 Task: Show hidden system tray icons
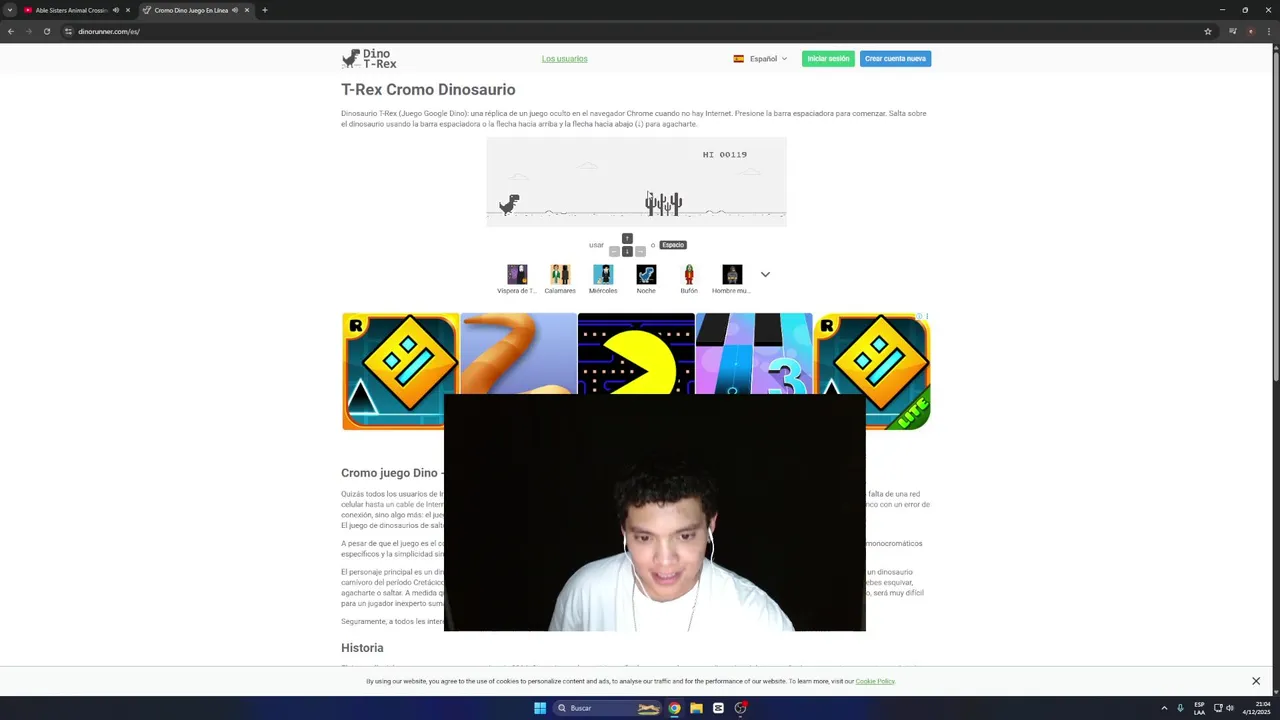pyautogui.click(x=1164, y=708)
